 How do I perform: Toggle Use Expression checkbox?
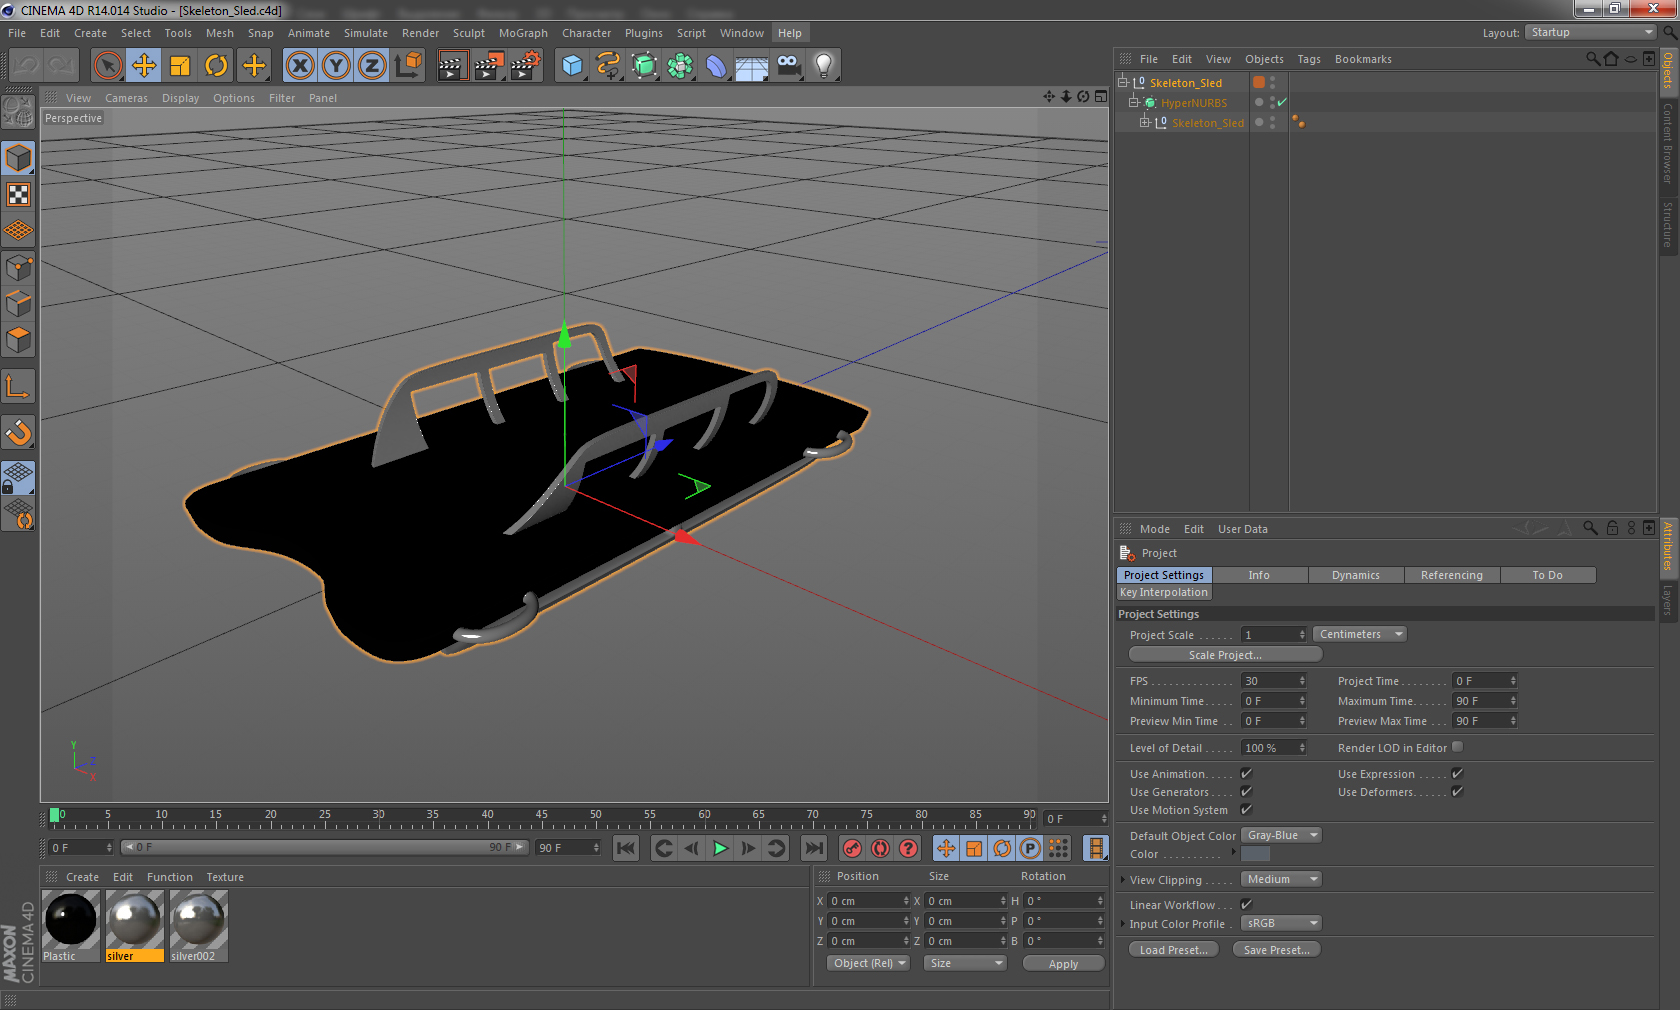(x=1457, y=774)
